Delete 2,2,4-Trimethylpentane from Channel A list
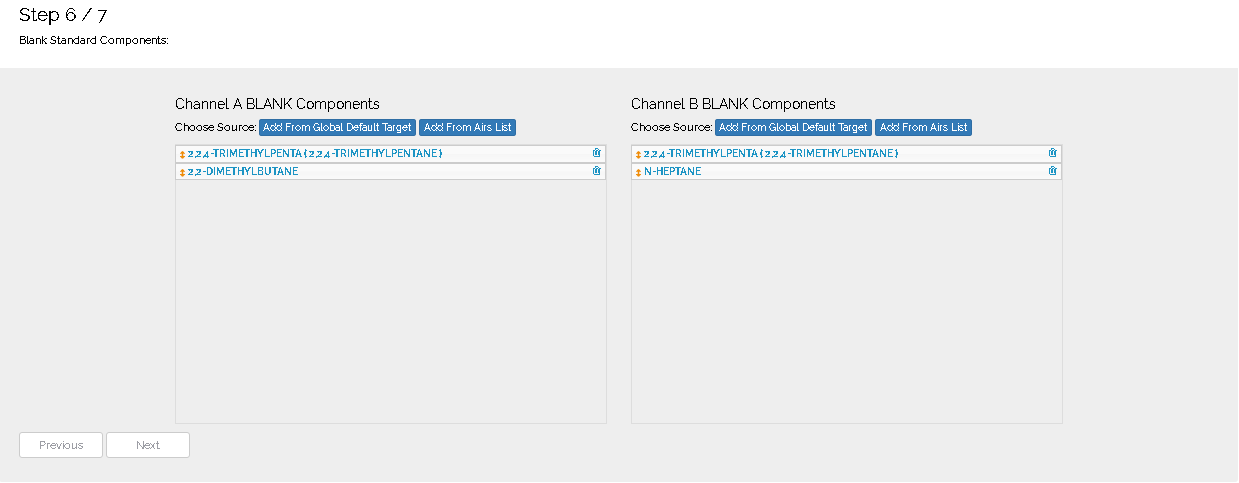This screenshot has height=483, width=1239. 597,153
